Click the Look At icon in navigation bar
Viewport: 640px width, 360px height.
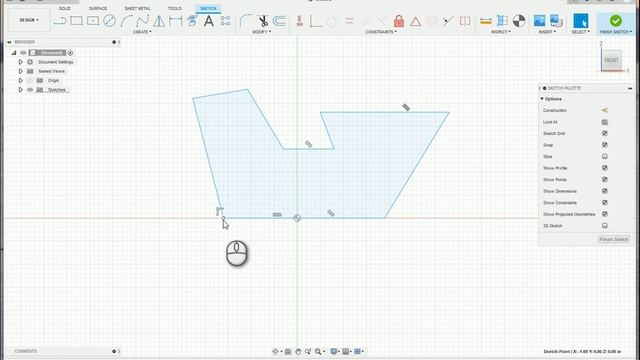click(x=288, y=351)
